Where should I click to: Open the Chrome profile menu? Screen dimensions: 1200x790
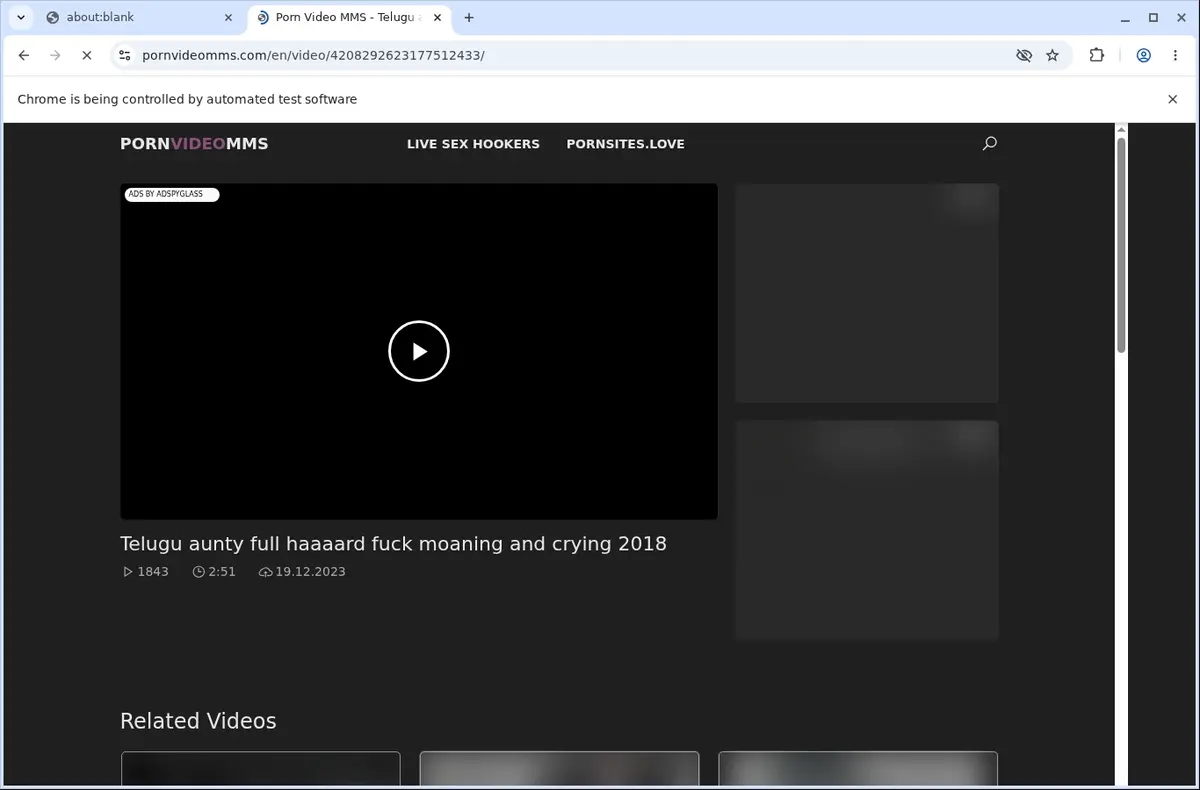1143,56
